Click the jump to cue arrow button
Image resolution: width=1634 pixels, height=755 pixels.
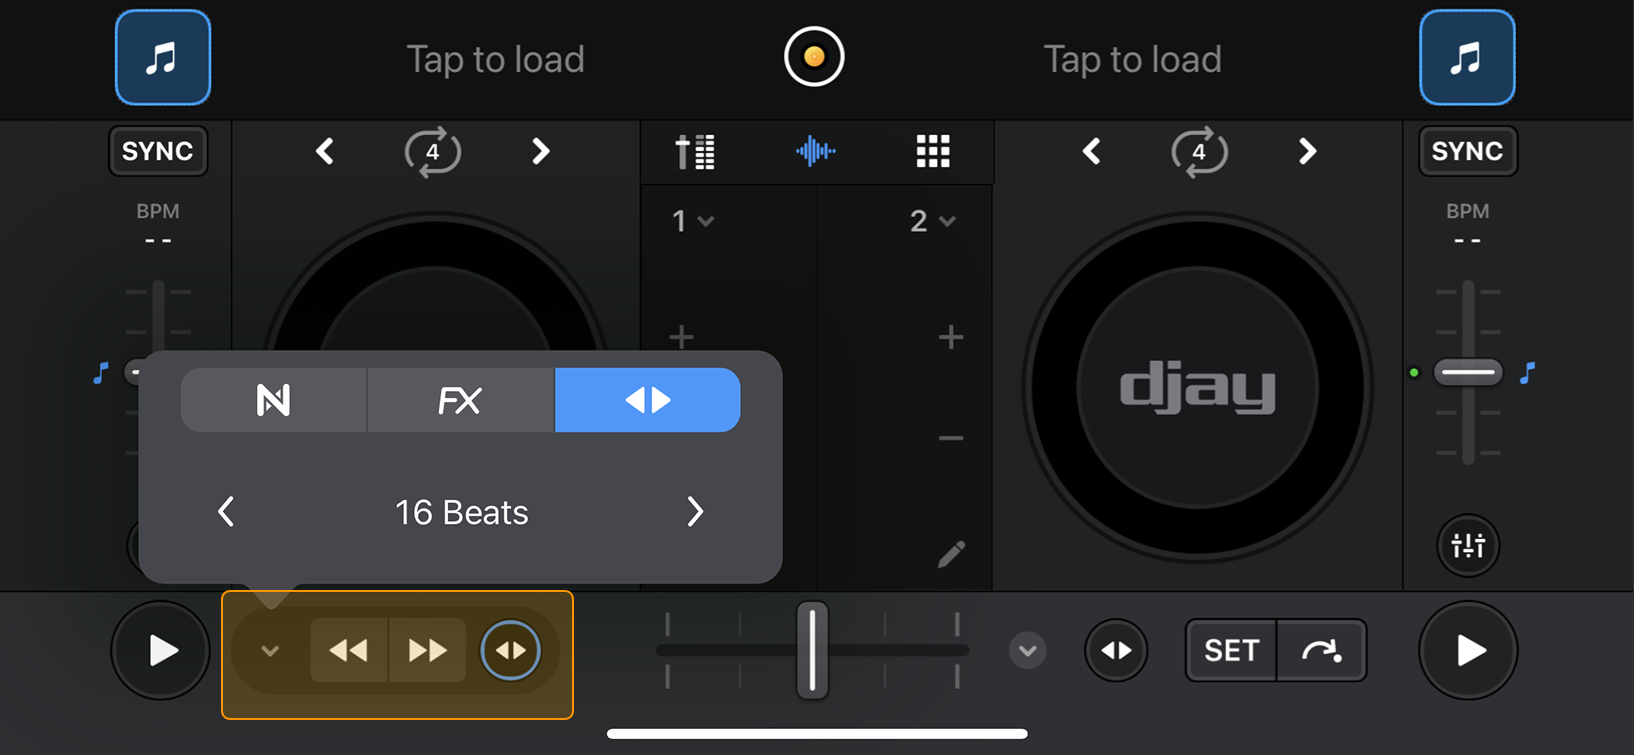click(1321, 651)
